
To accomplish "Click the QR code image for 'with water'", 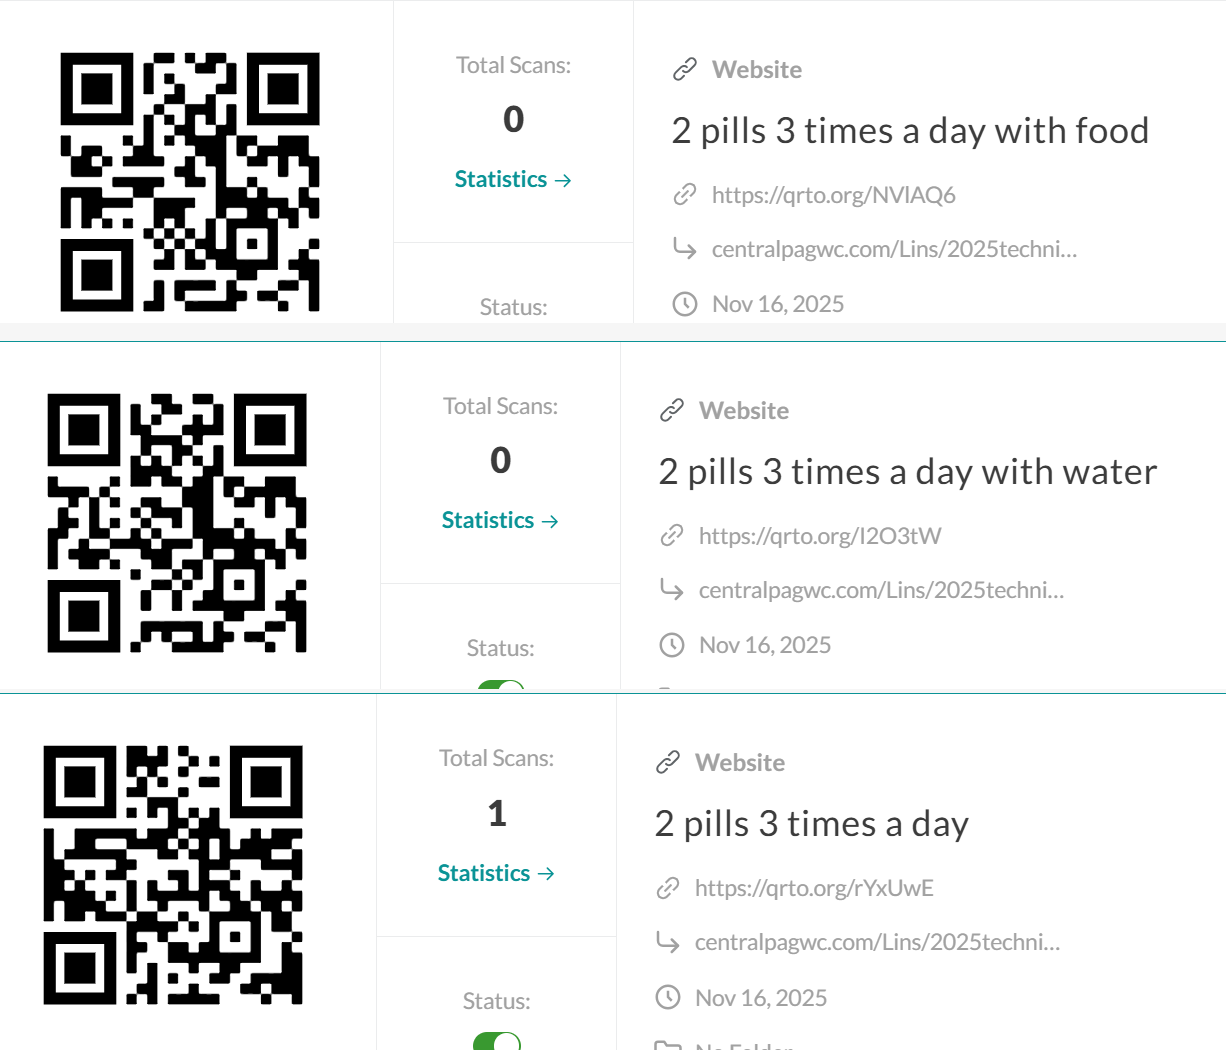I will click(x=177, y=523).
